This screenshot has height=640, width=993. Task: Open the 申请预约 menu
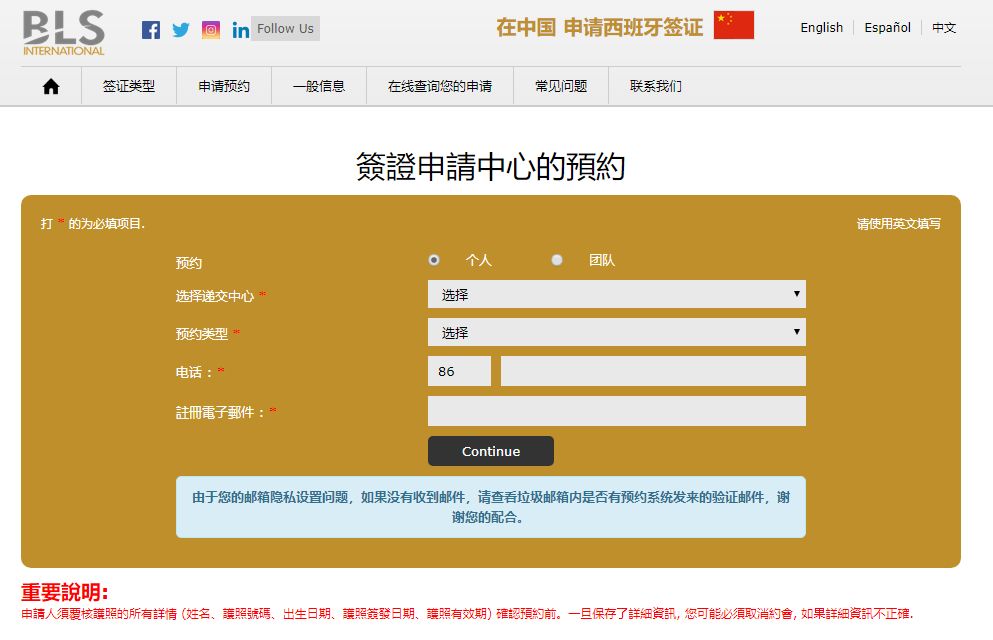tap(224, 87)
